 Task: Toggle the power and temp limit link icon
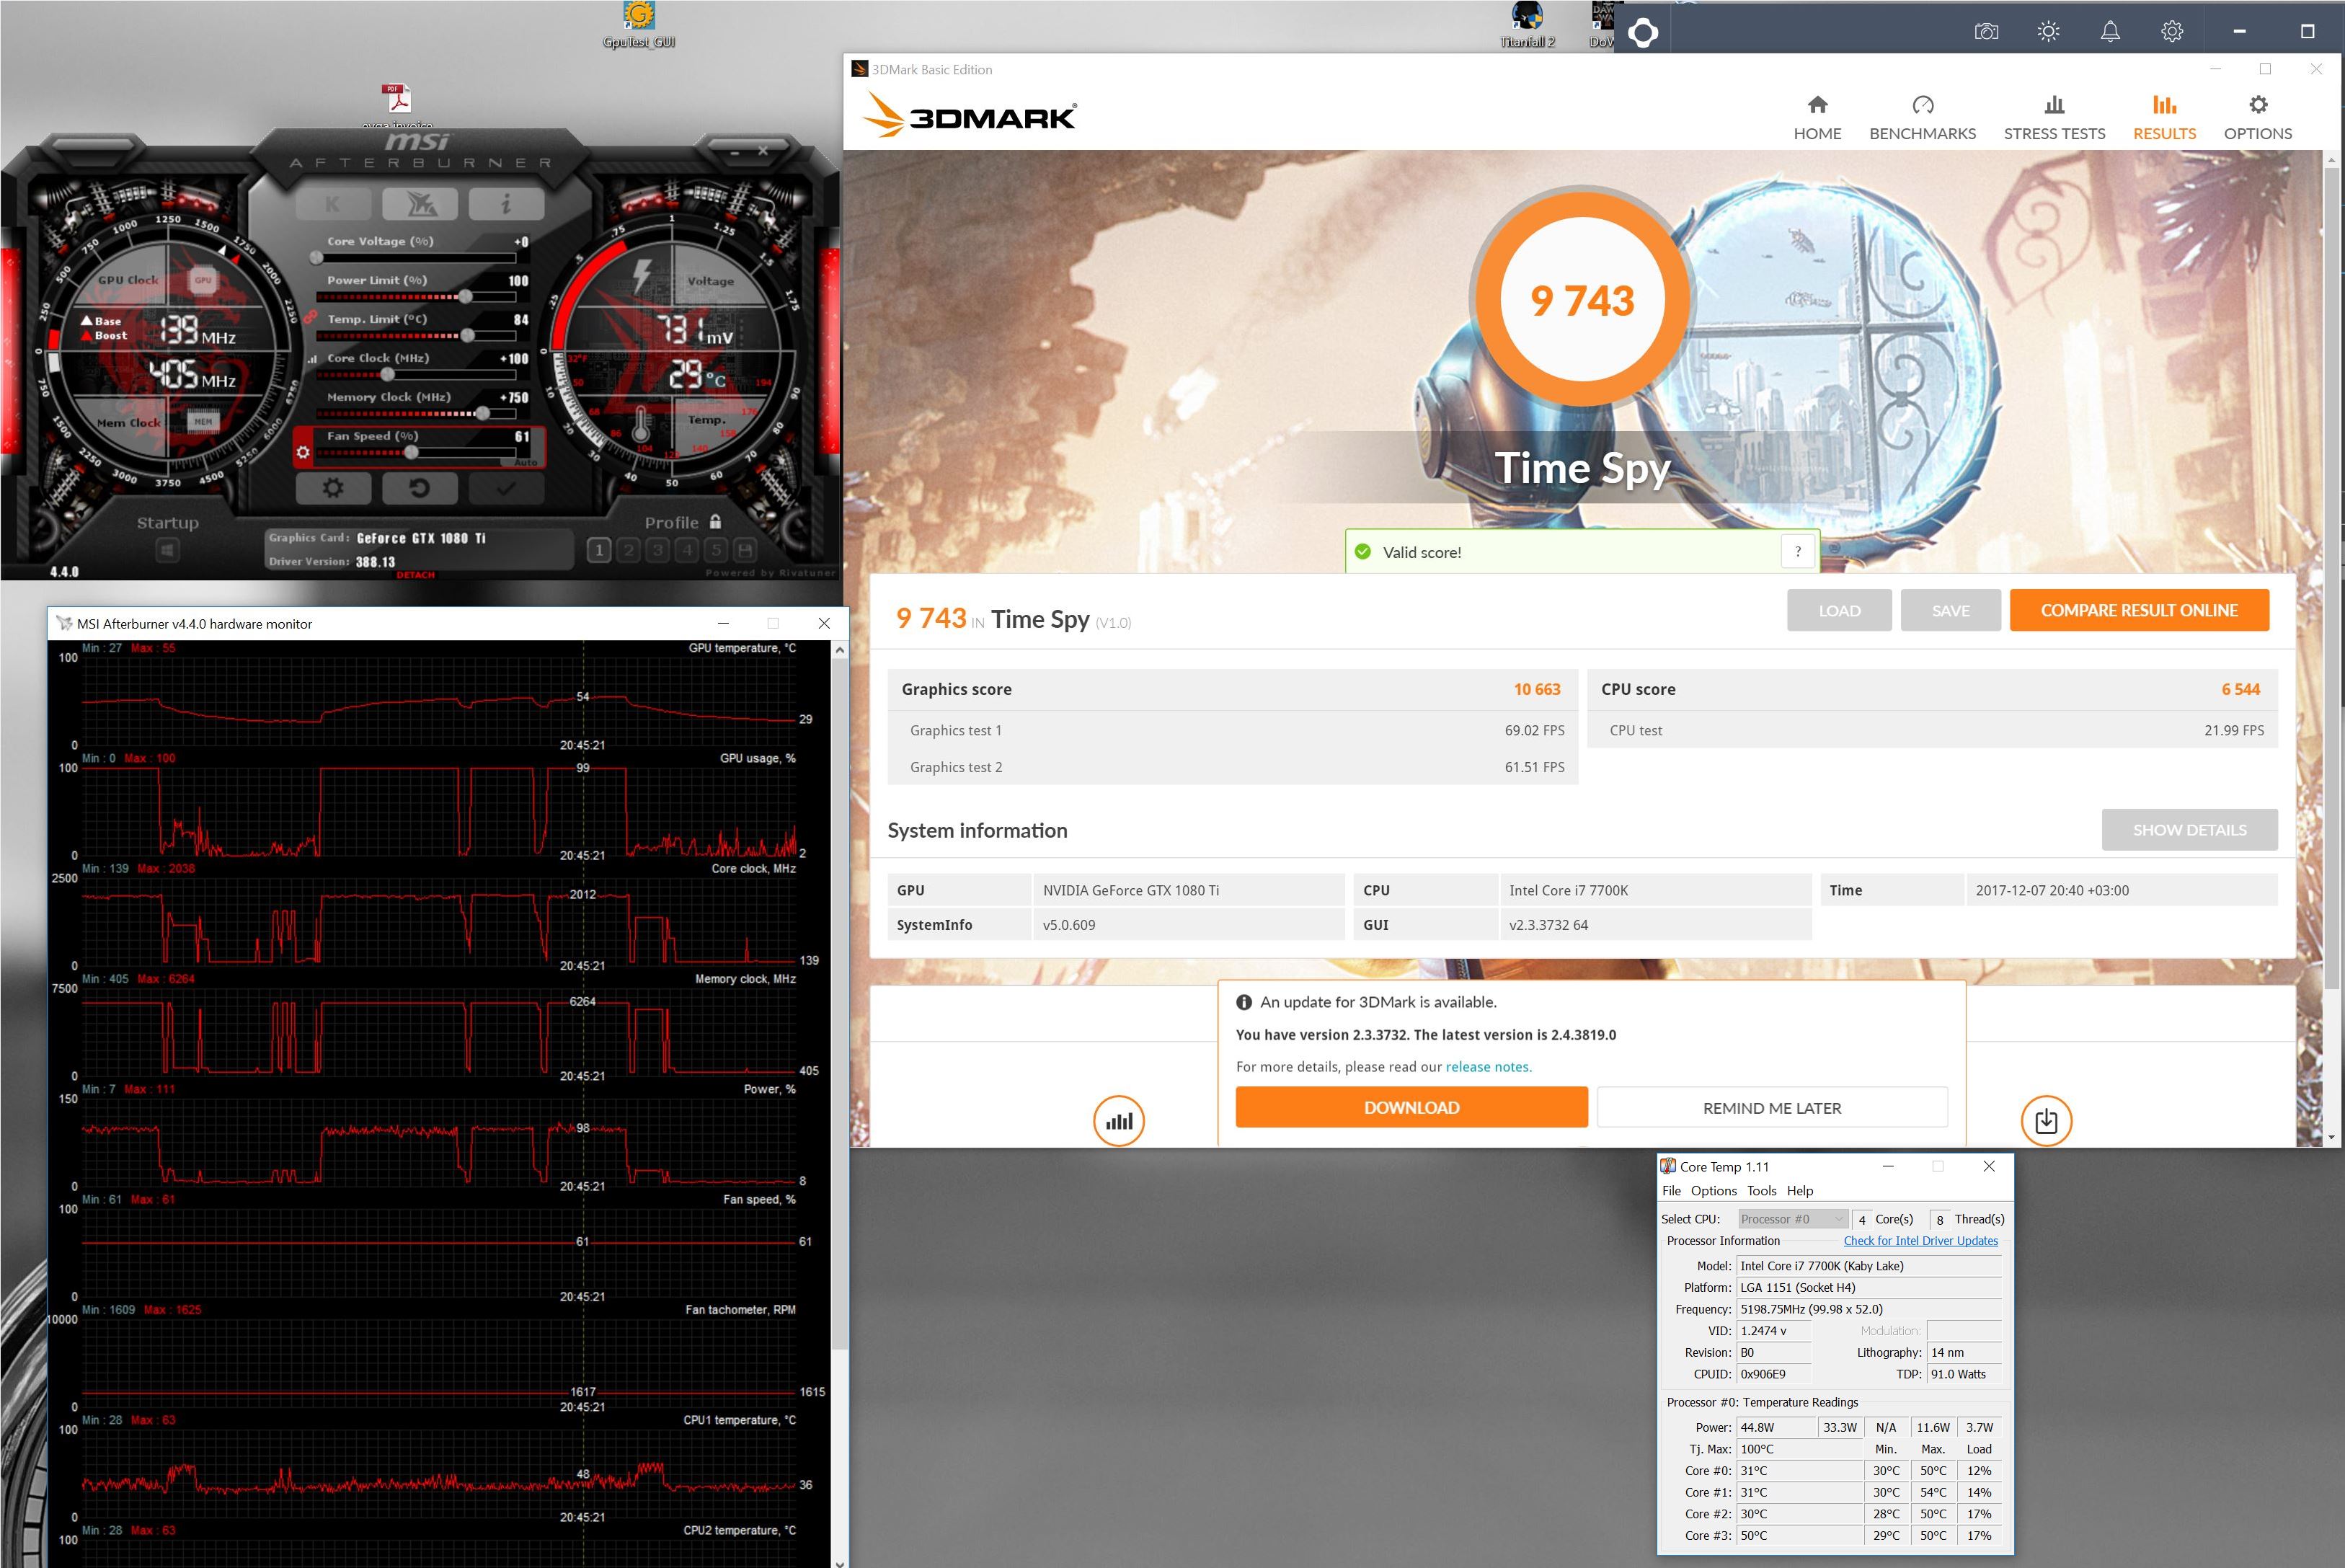[x=309, y=317]
